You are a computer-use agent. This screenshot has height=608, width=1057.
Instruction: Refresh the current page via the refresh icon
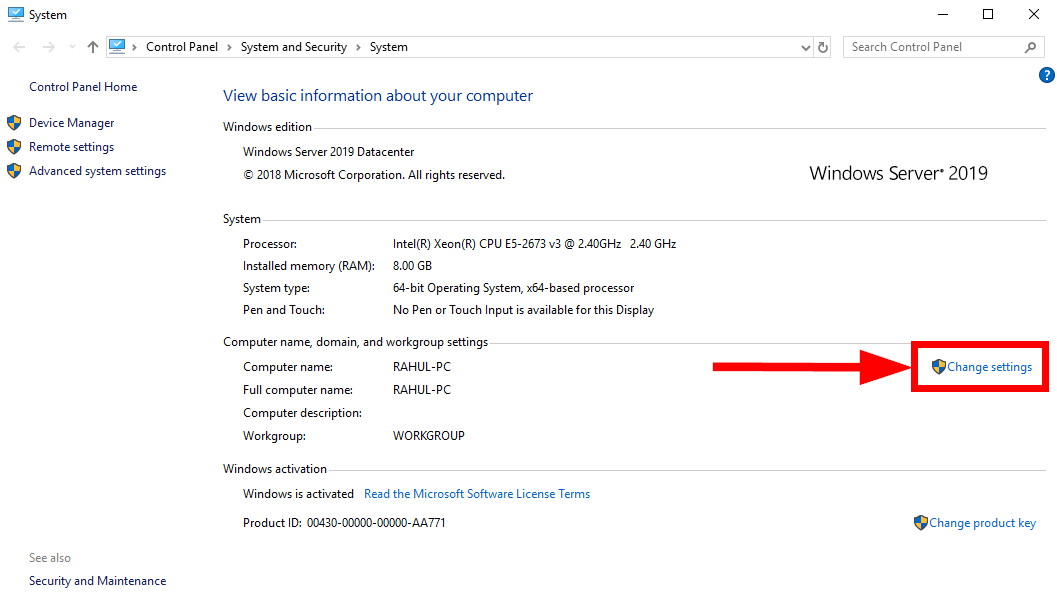822,47
